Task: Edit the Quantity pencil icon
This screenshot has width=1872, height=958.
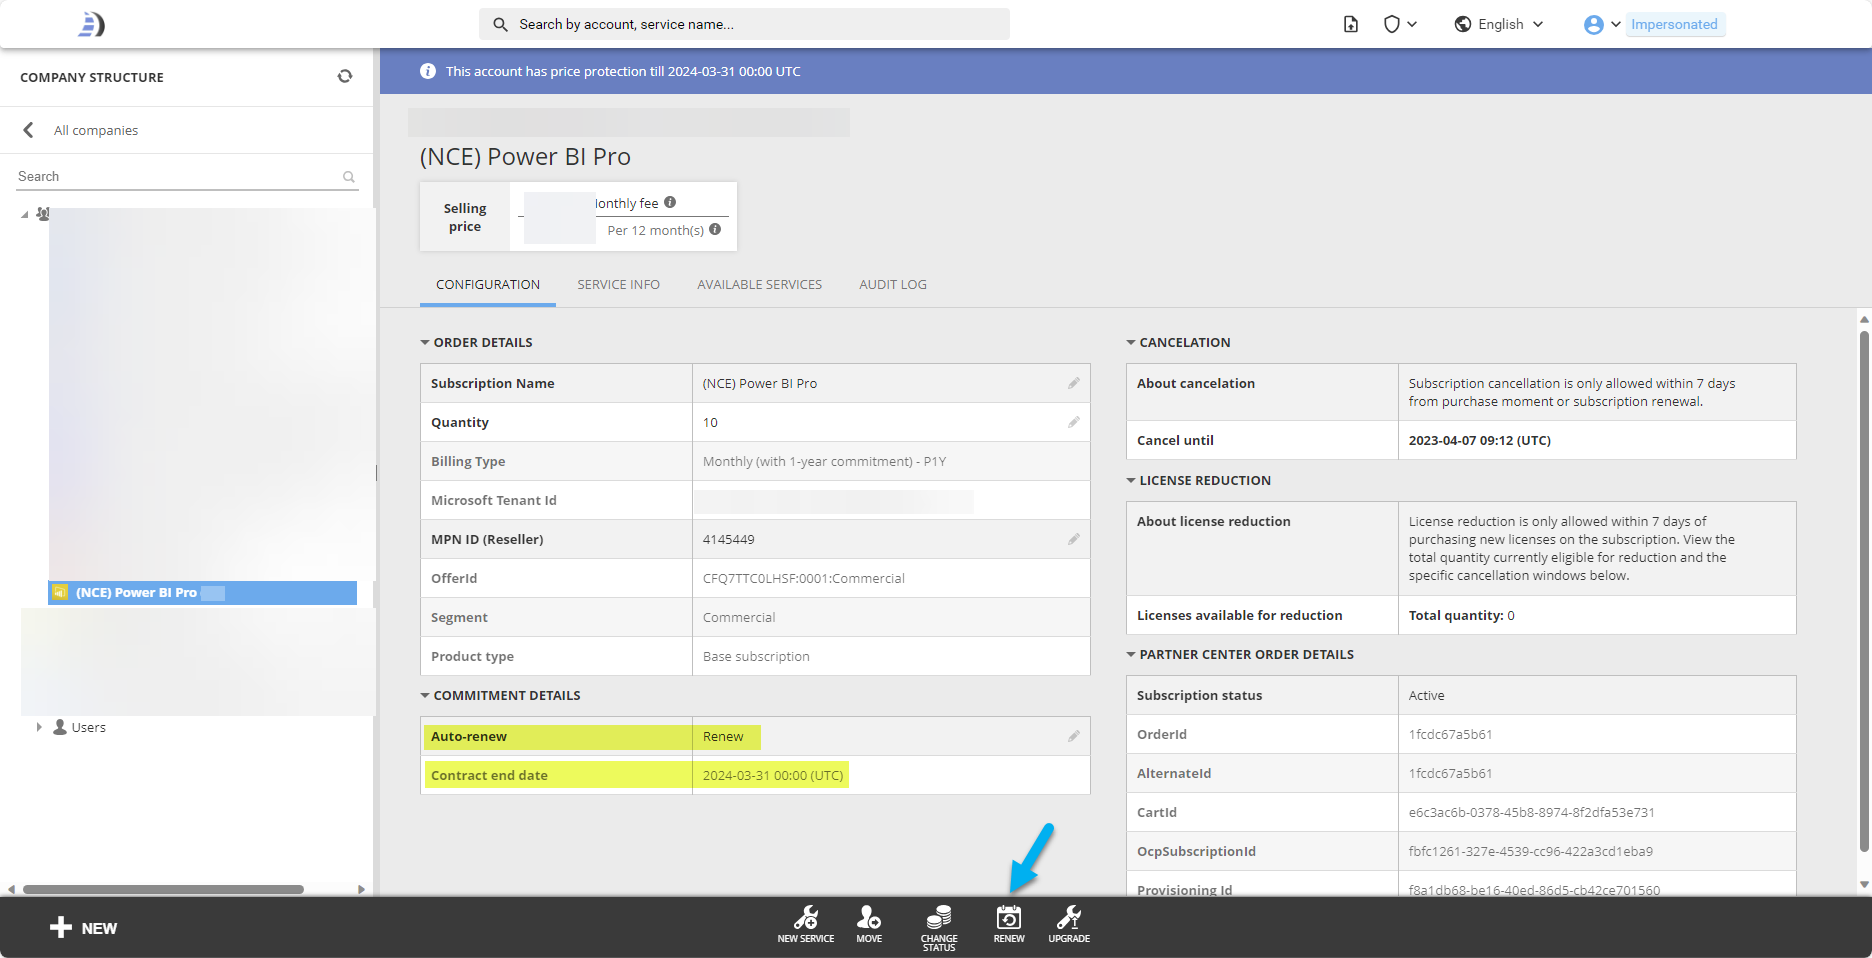Action: [1073, 422]
